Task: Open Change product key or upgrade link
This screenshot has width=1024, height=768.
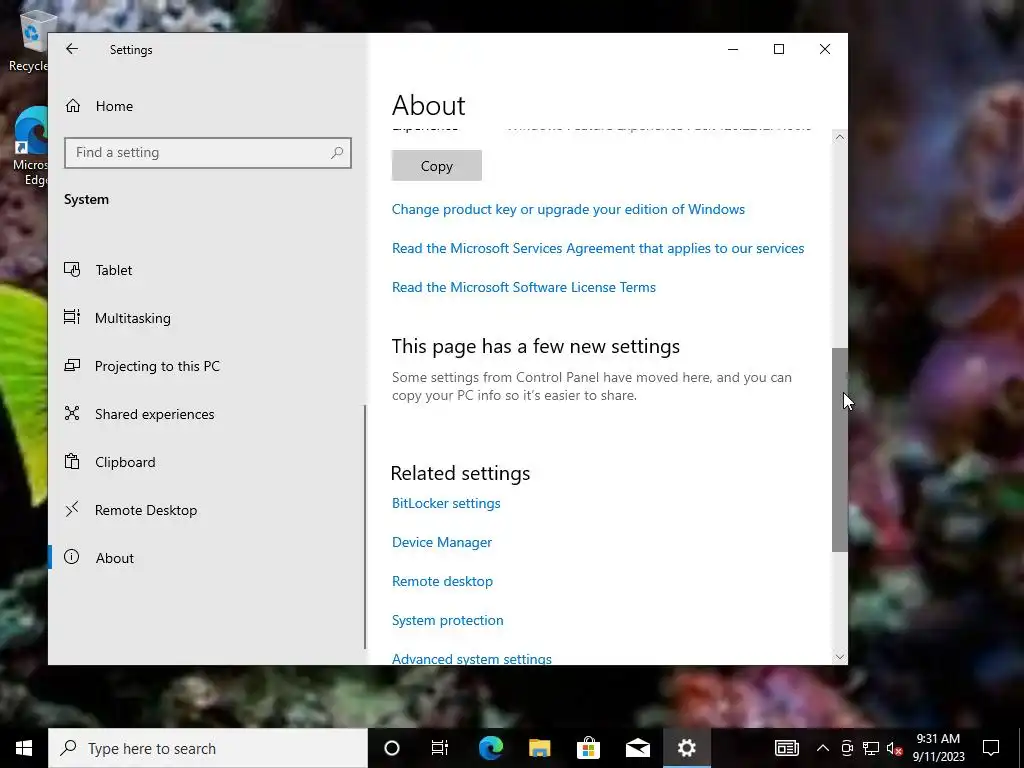Action: tap(568, 210)
